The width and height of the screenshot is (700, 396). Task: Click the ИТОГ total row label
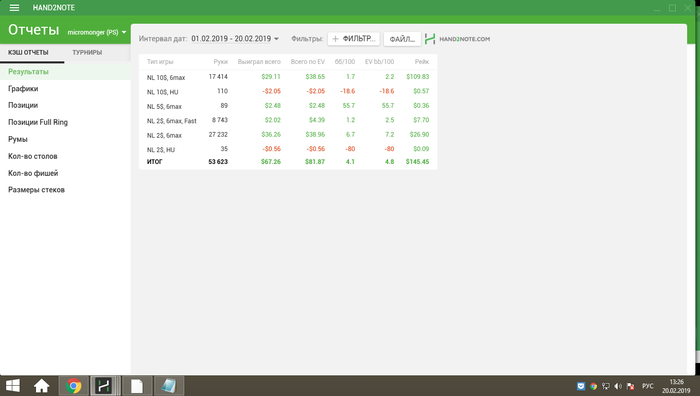154,162
